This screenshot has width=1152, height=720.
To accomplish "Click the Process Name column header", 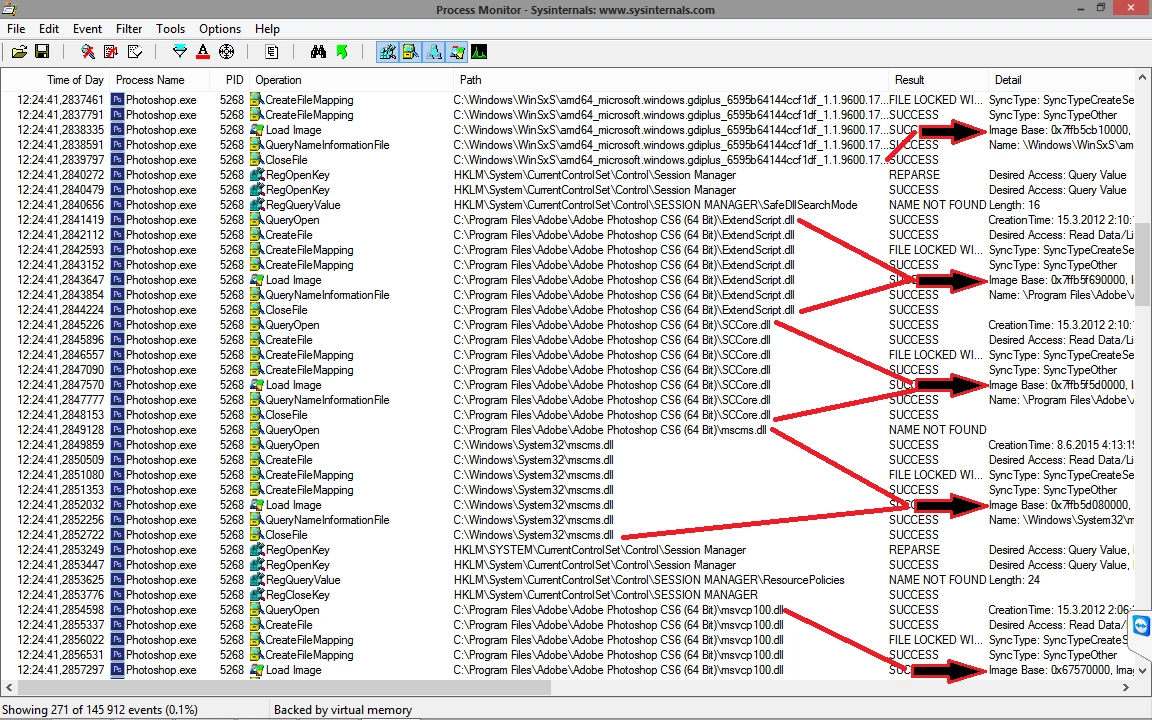I will pos(159,80).
